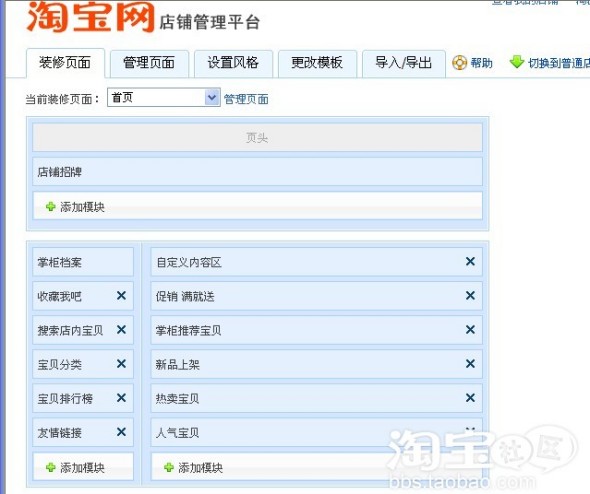Delete the 宝贝排行榜 module
This screenshot has height=494, width=590.
point(121,398)
